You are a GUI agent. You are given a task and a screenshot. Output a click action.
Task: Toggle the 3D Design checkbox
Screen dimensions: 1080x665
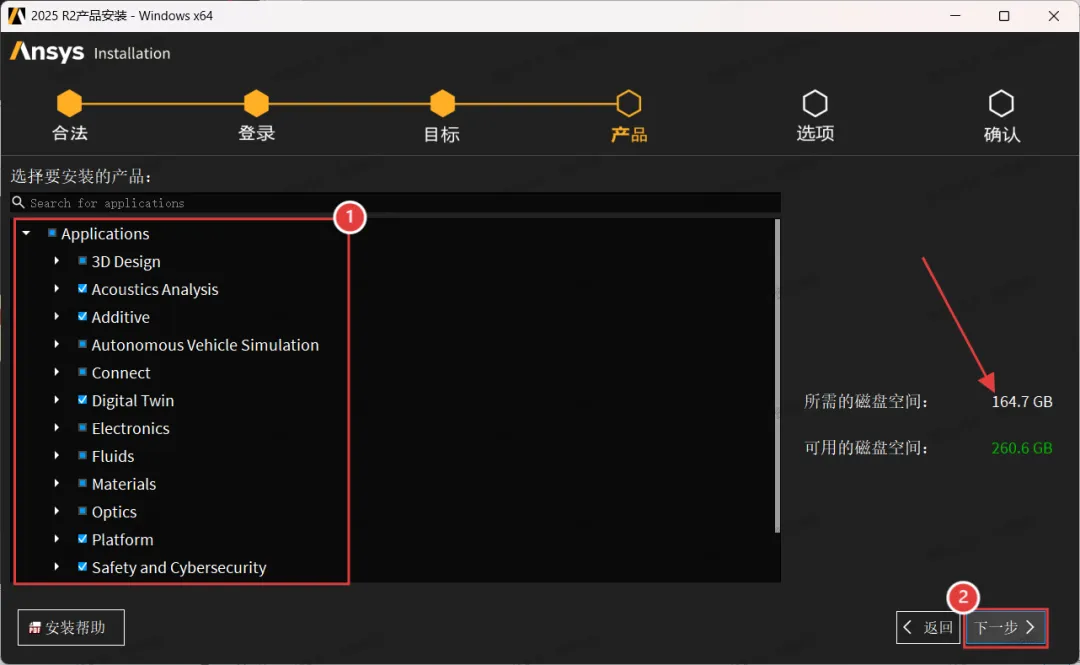click(x=82, y=260)
